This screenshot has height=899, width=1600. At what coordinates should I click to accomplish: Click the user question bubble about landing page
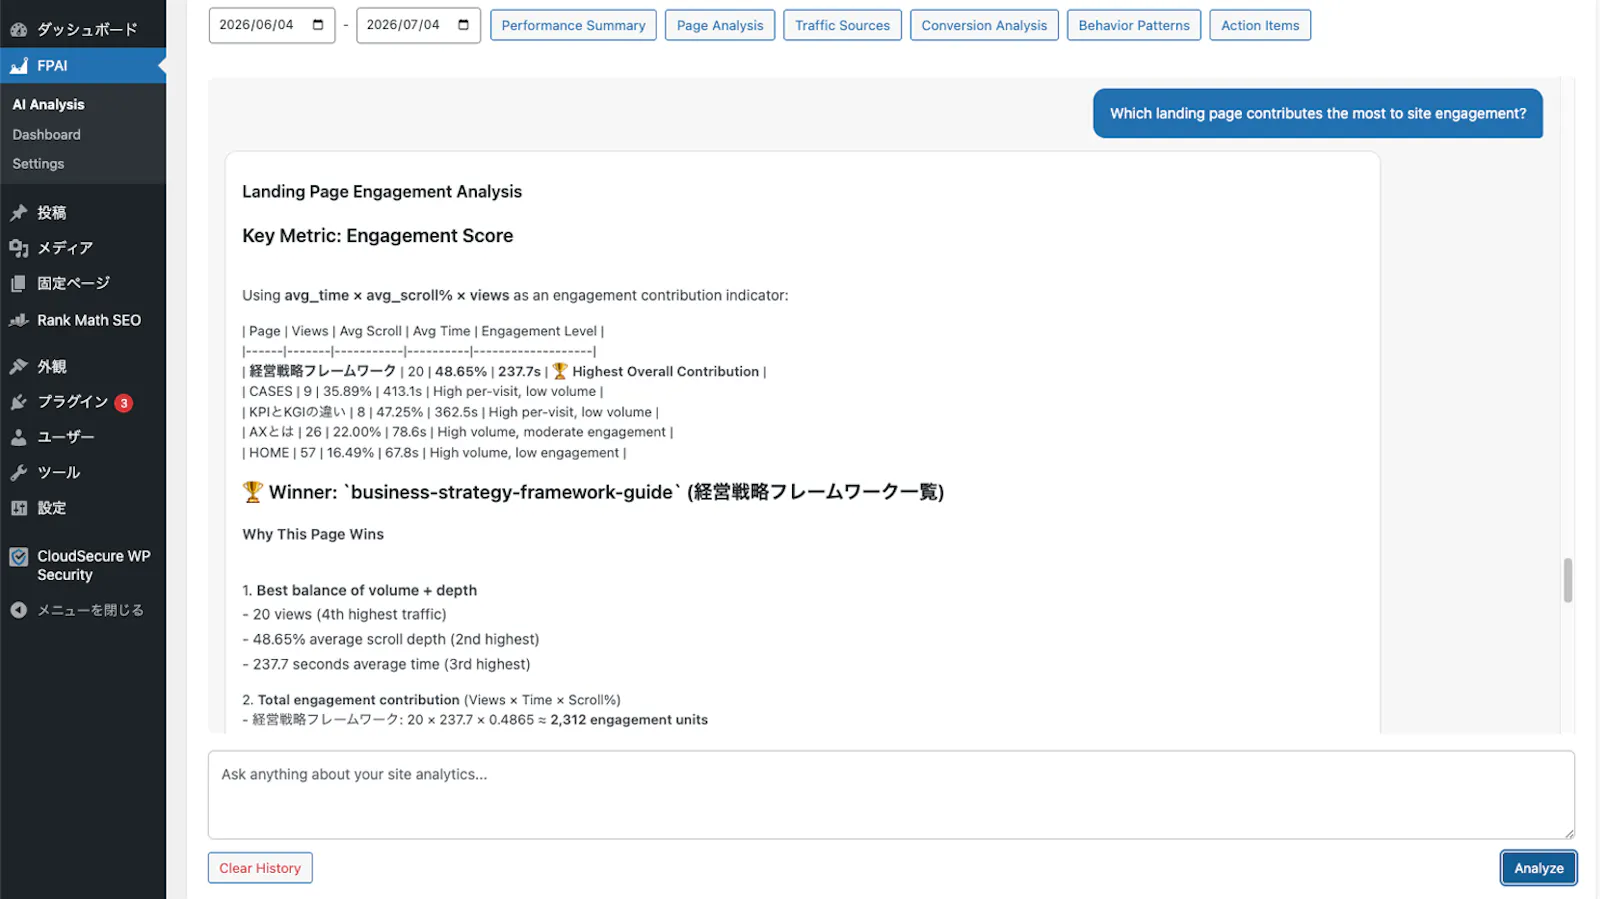tap(1318, 114)
